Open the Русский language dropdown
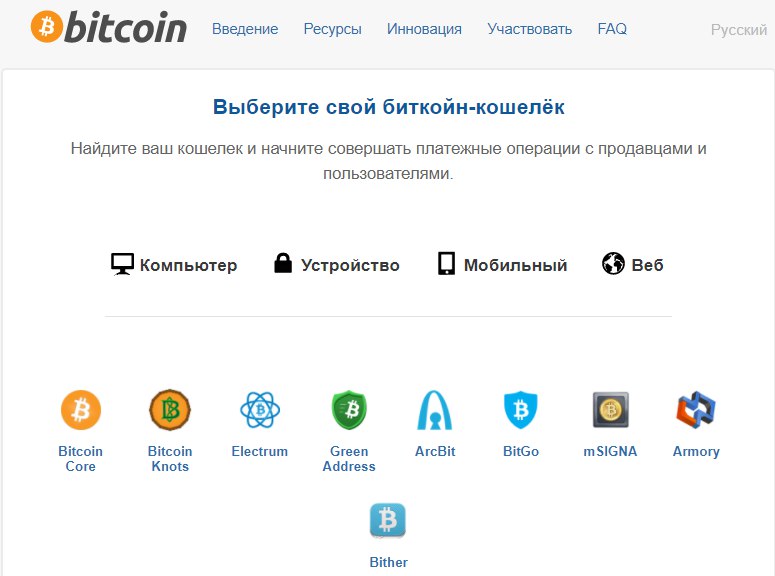775x576 pixels. pyautogui.click(x=738, y=30)
